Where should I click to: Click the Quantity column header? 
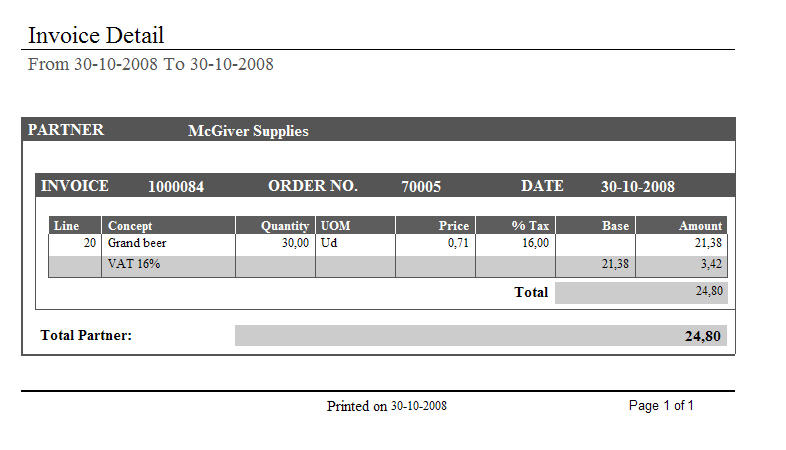tap(285, 226)
